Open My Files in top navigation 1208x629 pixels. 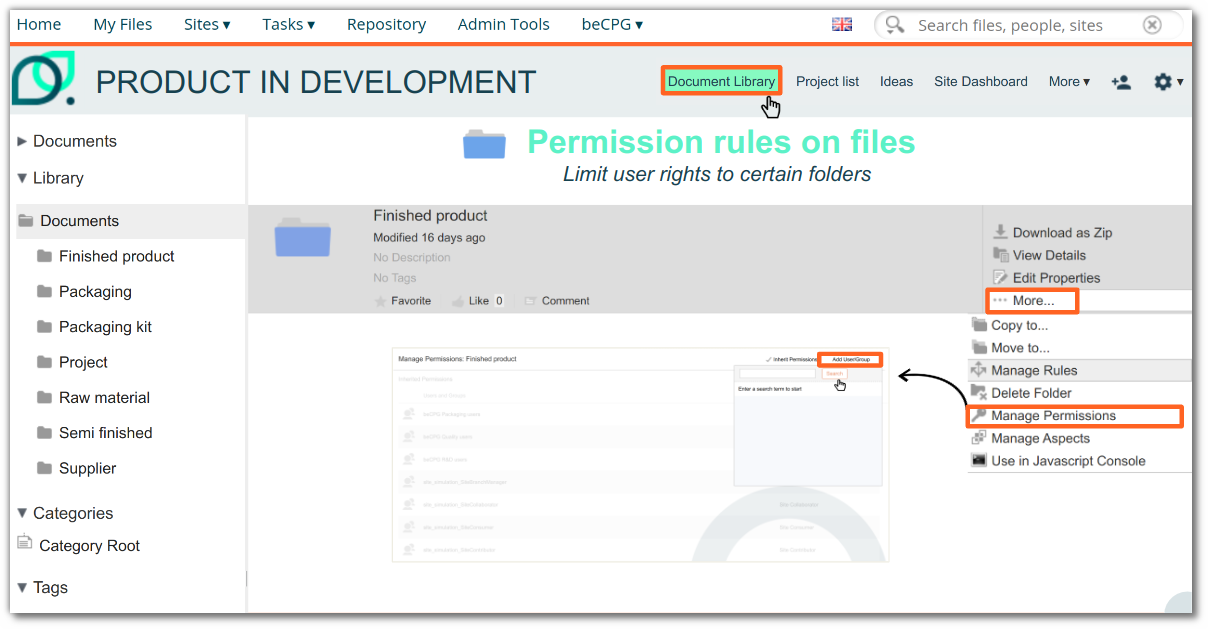click(x=123, y=25)
